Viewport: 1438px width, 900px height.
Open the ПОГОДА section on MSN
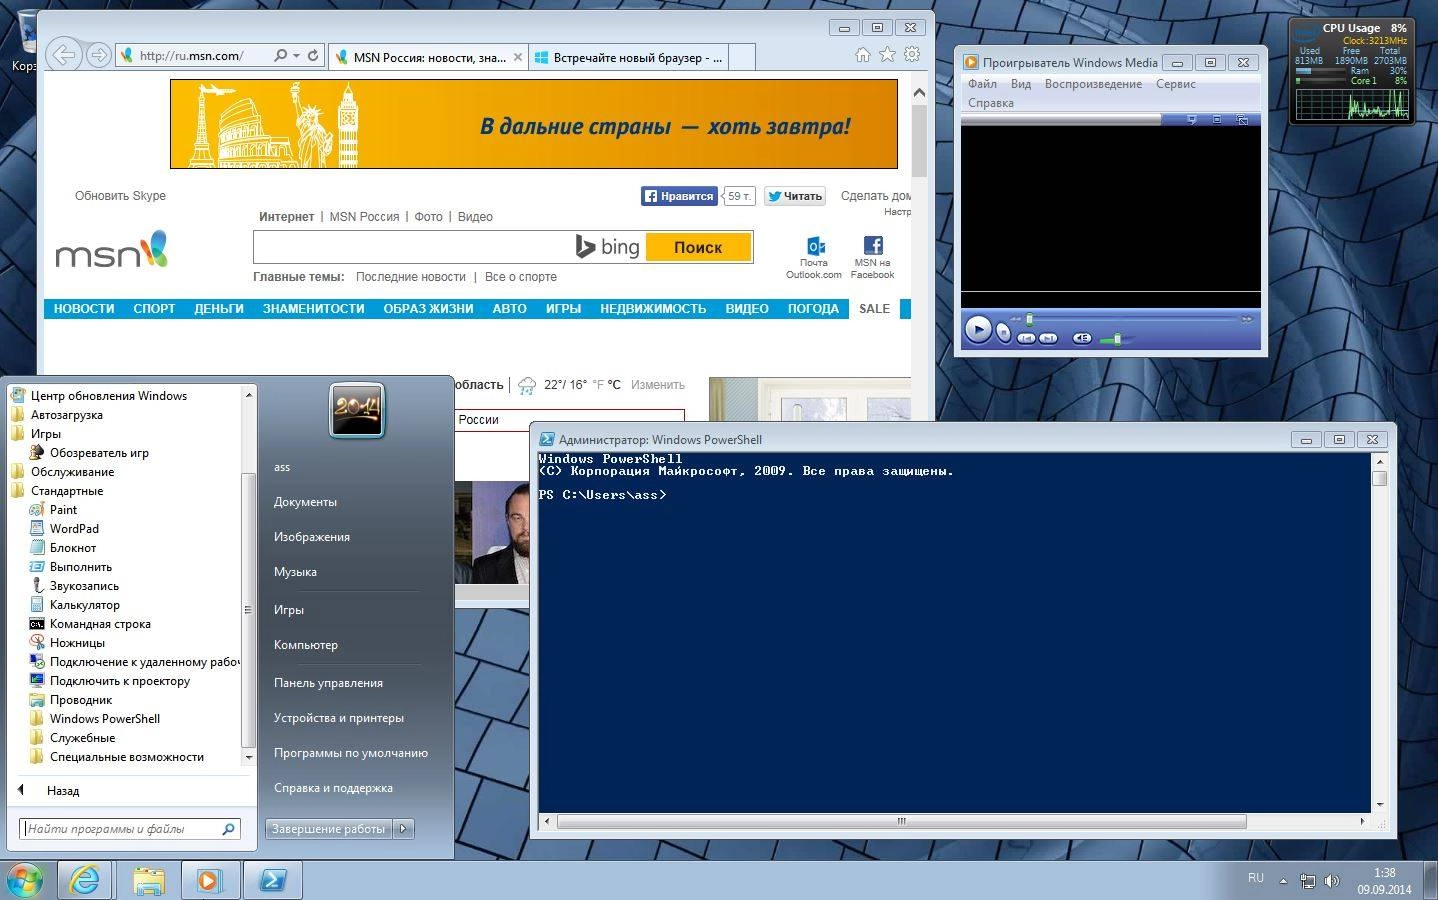(813, 309)
